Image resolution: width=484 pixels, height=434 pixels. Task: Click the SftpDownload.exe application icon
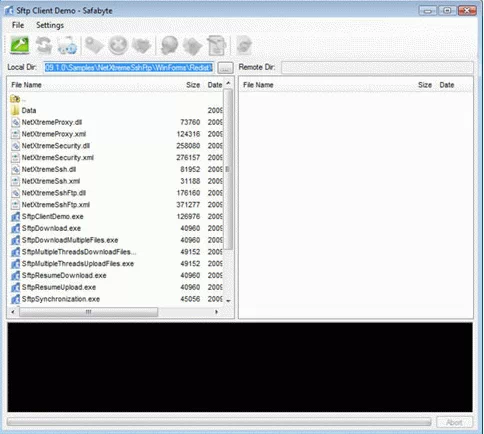(x=15, y=228)
